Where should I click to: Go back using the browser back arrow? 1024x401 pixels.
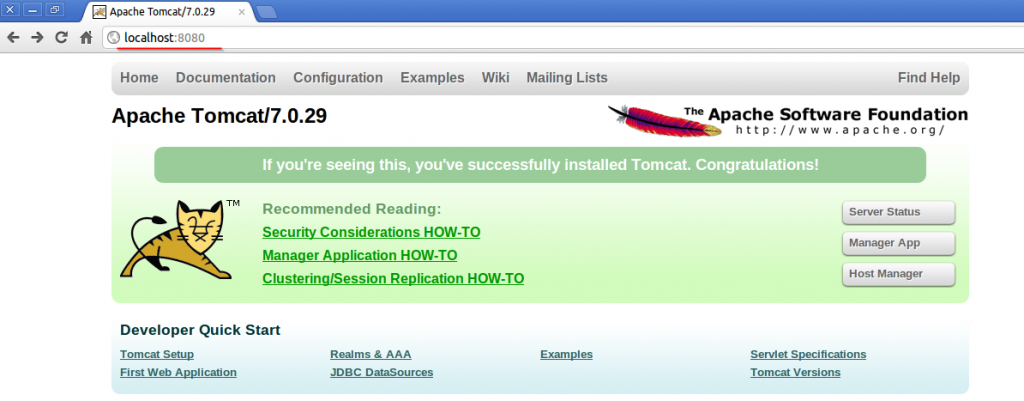tap(13, 38)
